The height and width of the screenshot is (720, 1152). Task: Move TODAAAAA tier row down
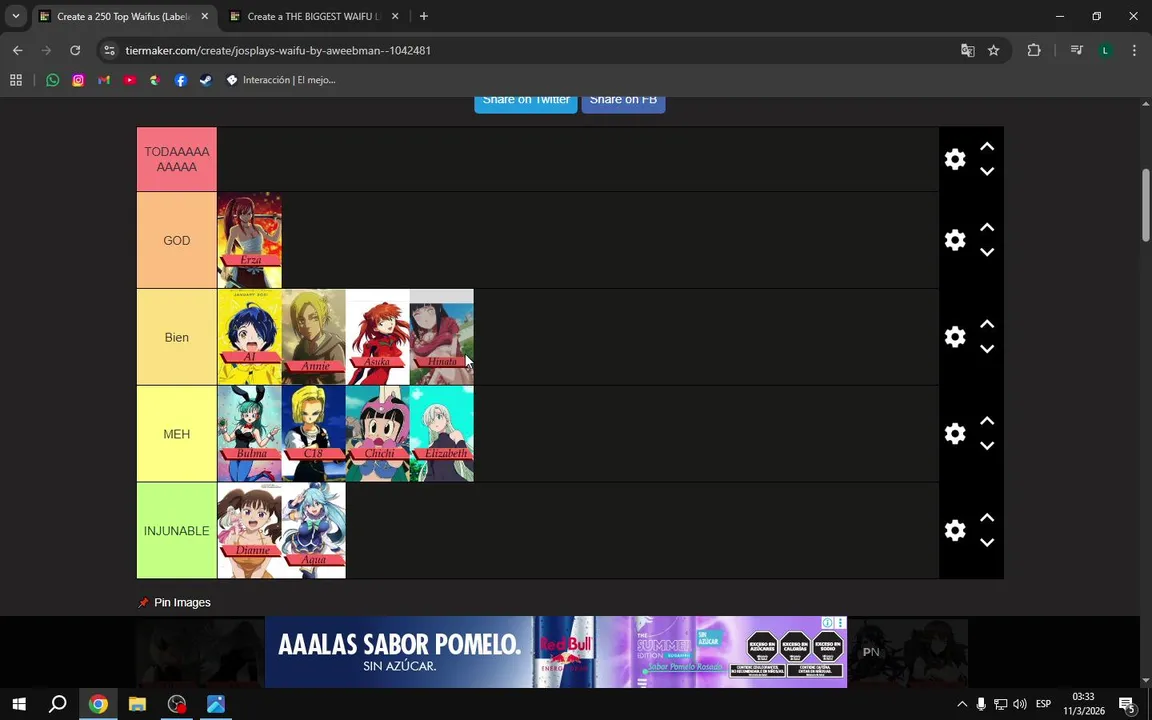(987, 171)
